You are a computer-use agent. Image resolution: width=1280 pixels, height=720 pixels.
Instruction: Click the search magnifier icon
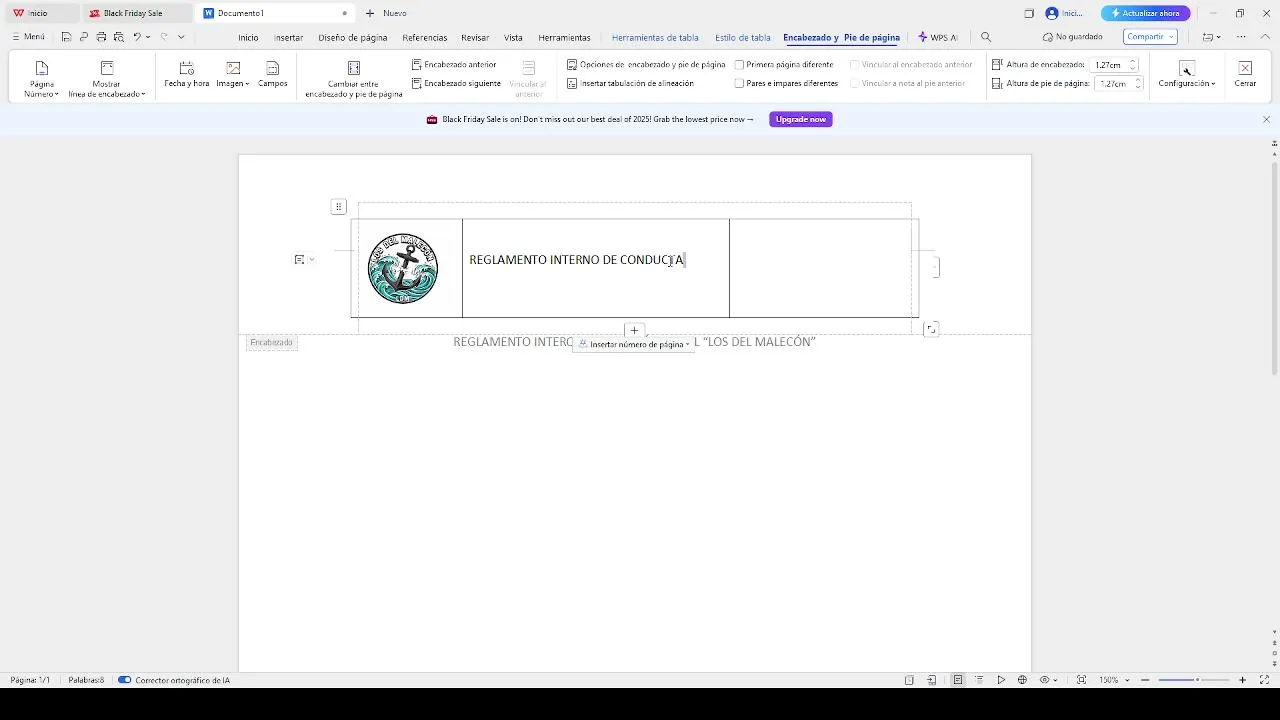point(986,37)
